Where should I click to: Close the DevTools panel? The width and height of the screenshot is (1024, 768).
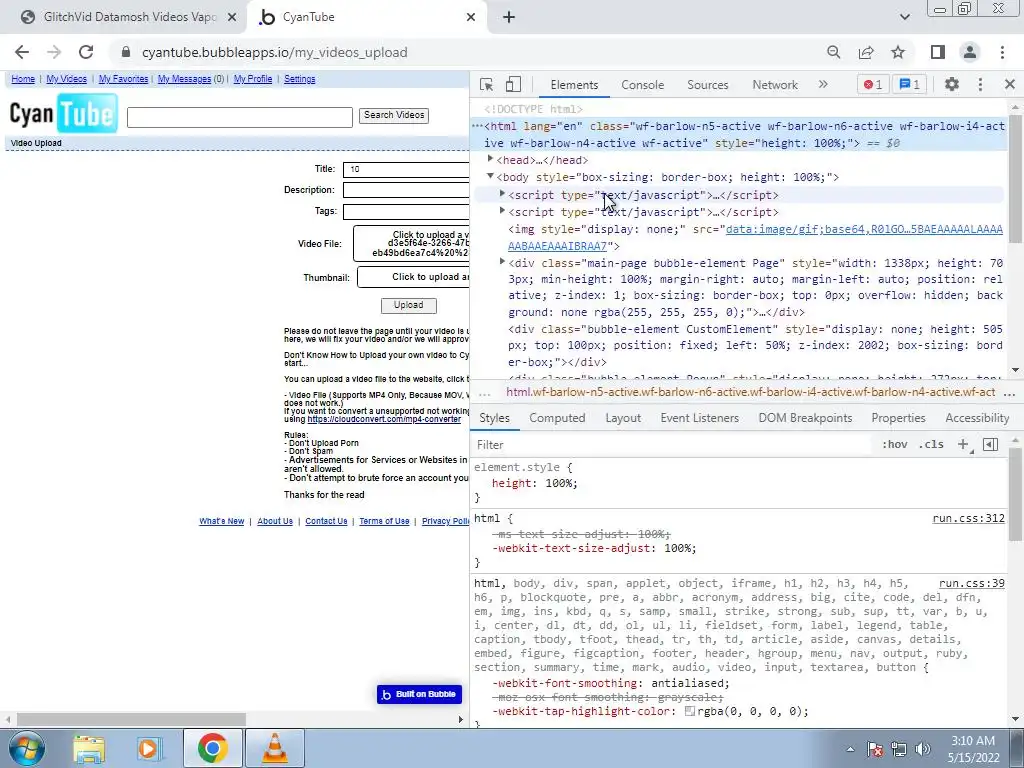tap(1010, 84)
